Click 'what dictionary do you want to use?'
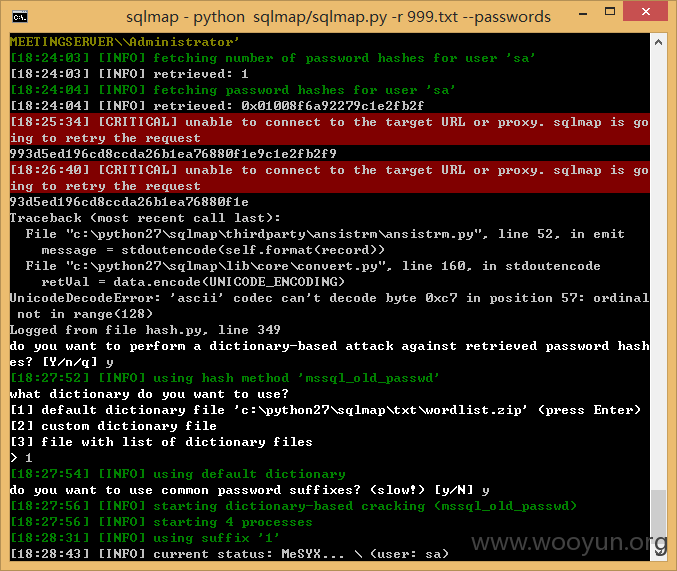This screenshot has width=677, height=571. (149, 393)
